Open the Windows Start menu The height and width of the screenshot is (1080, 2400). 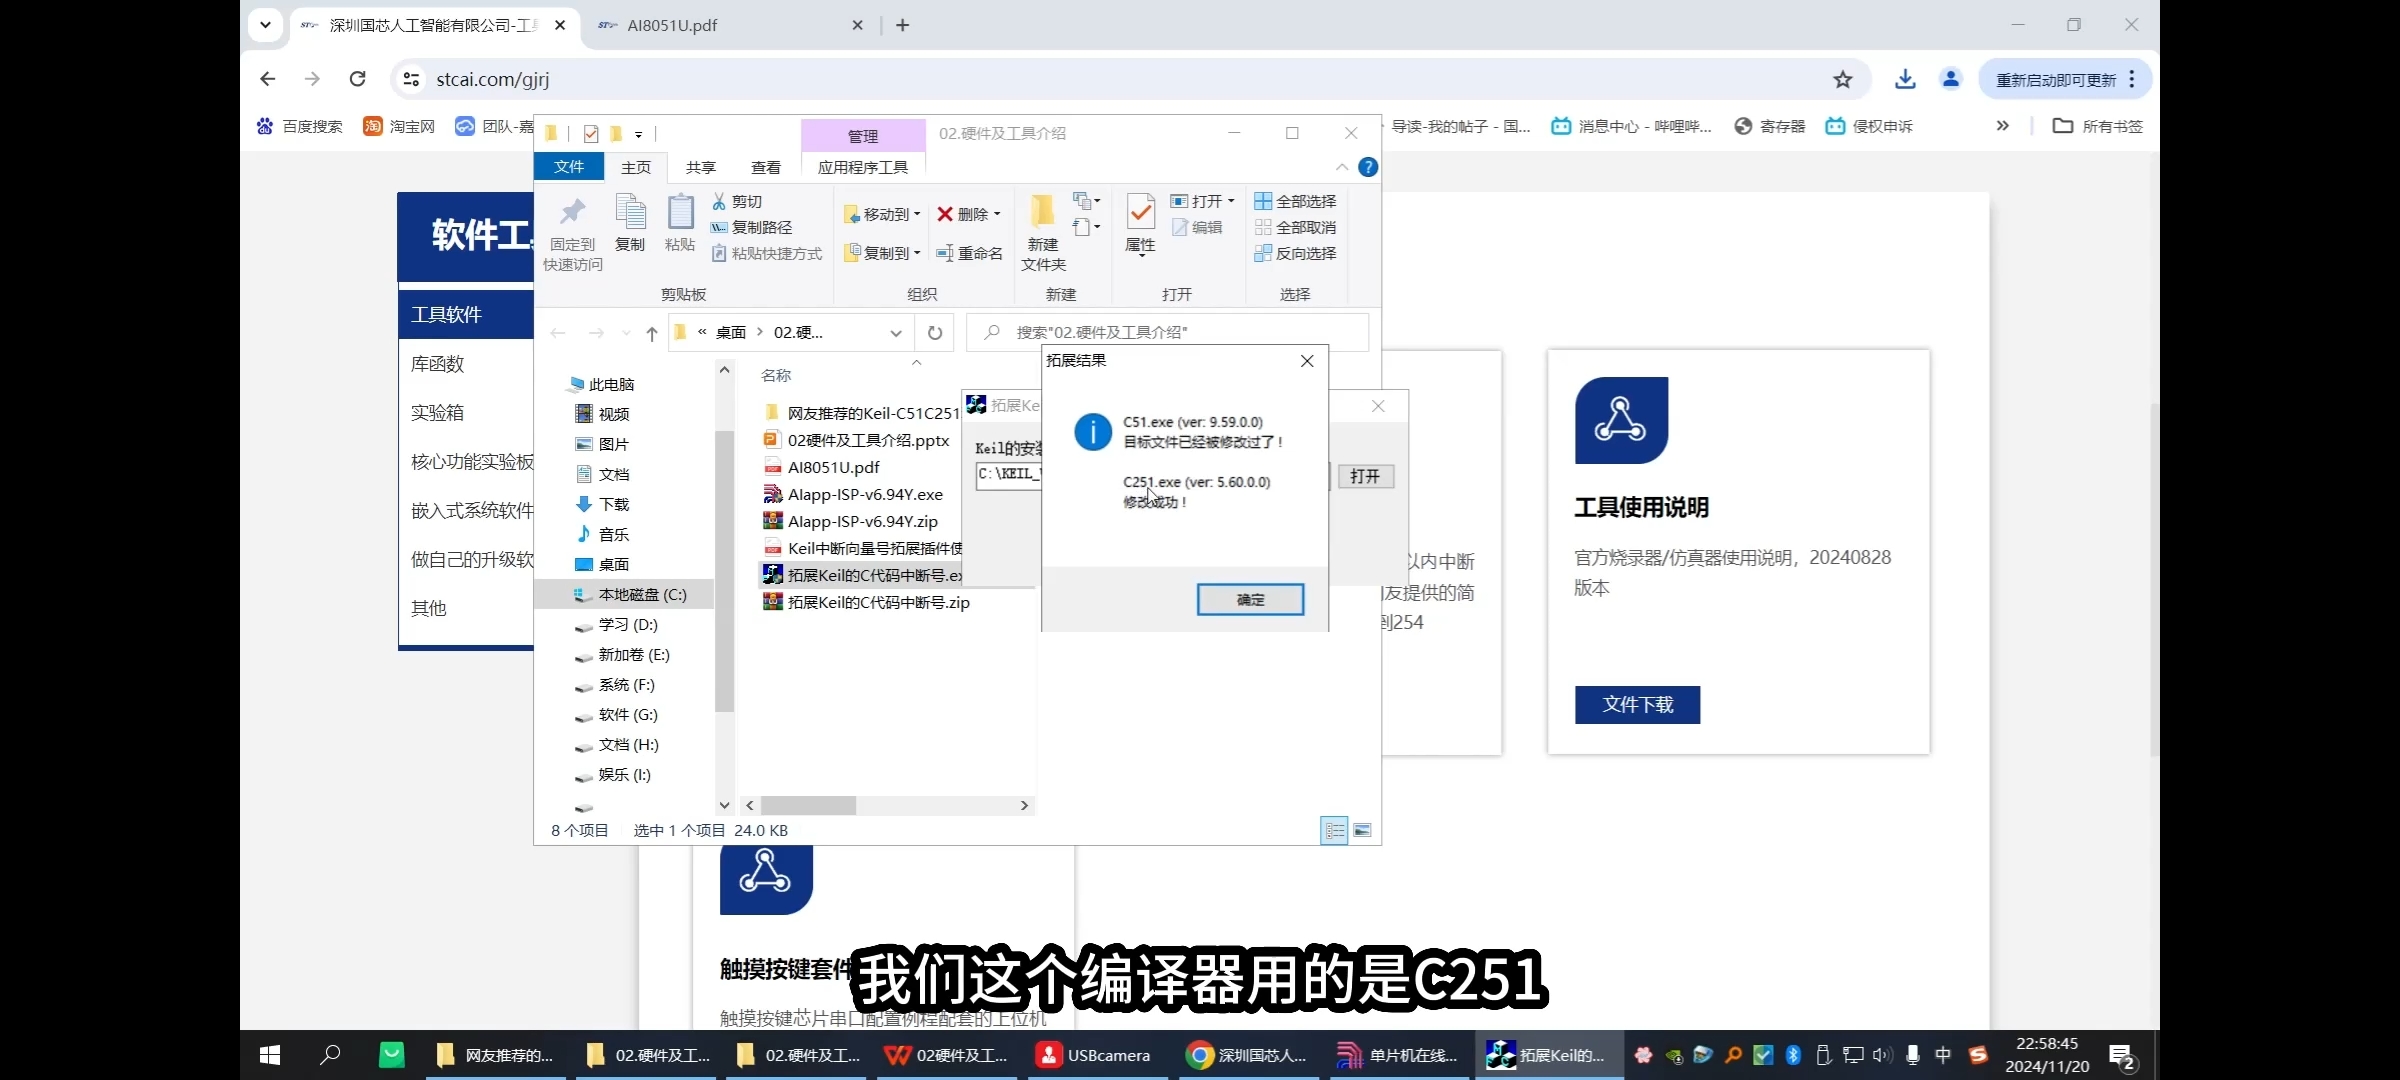pos(270,1055)
